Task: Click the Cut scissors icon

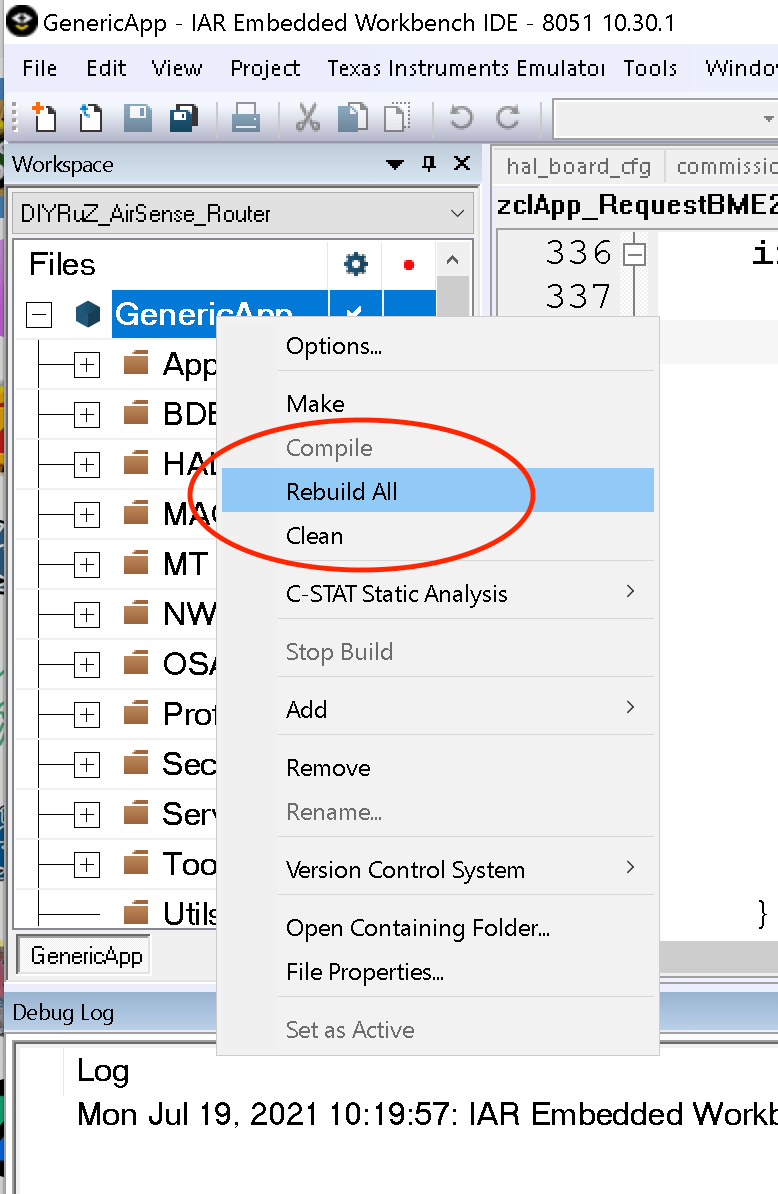Action: click(x=308, y=118)
